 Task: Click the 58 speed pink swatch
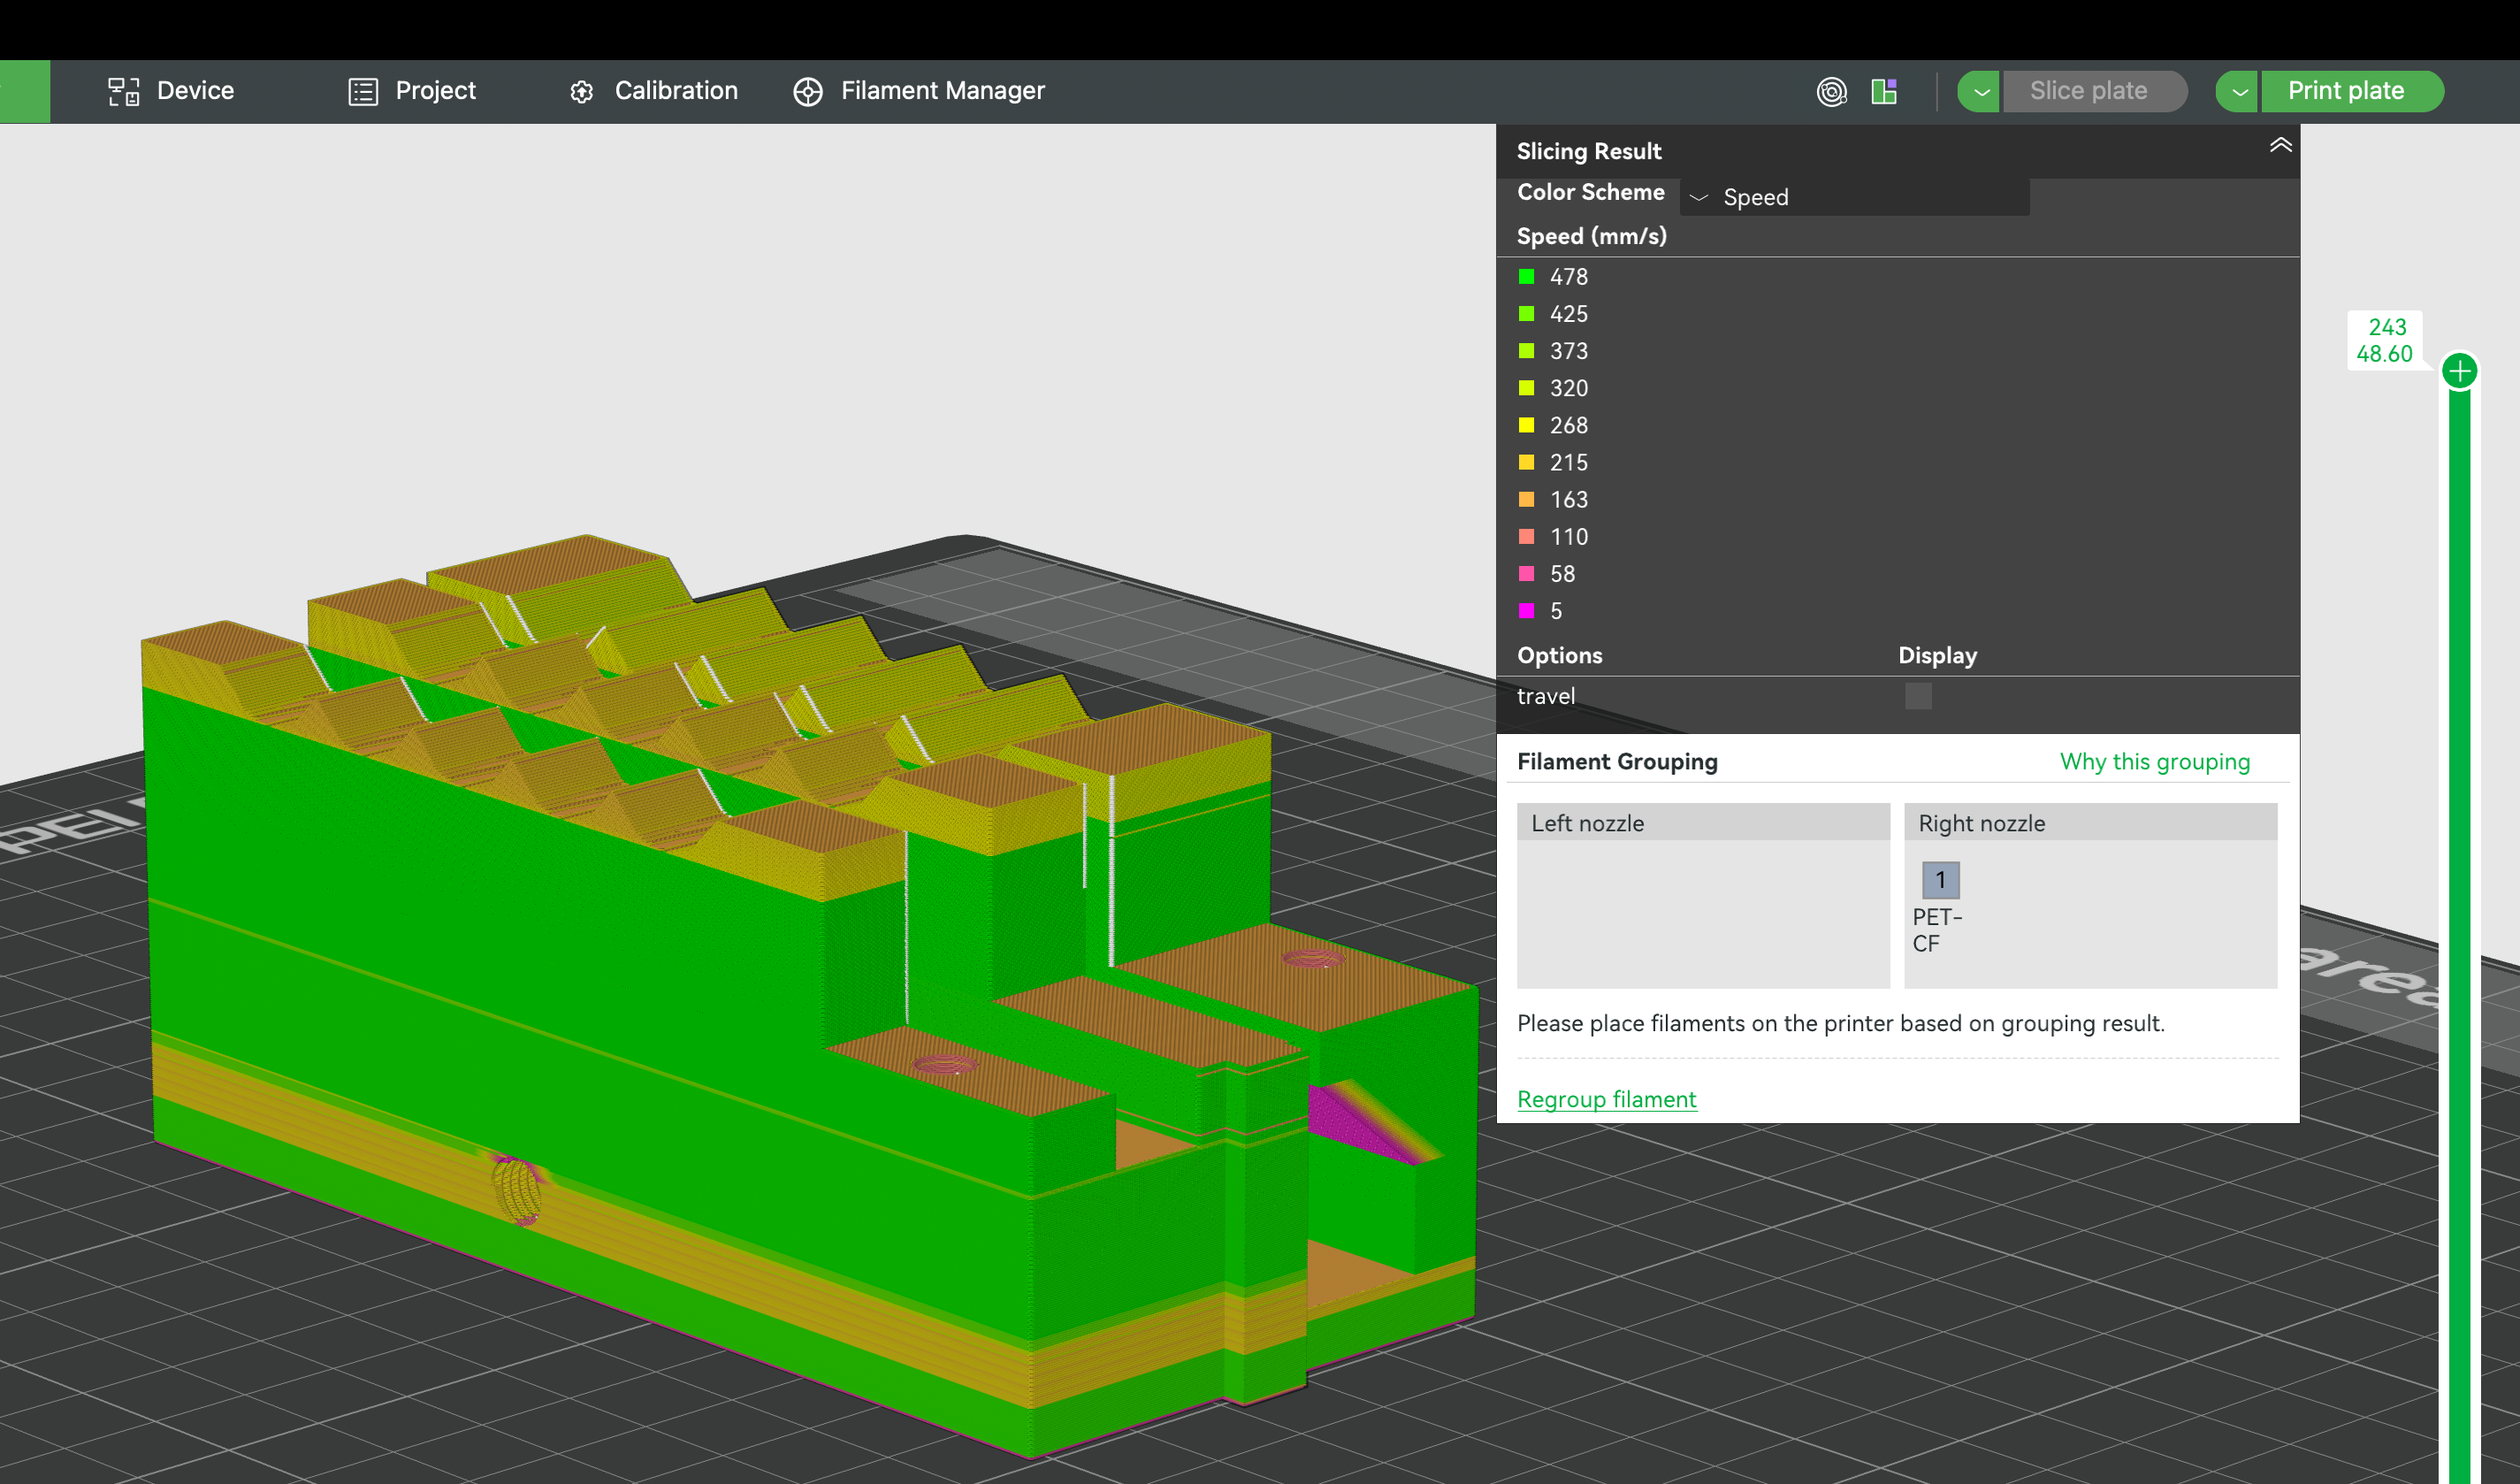(1526, 573)
